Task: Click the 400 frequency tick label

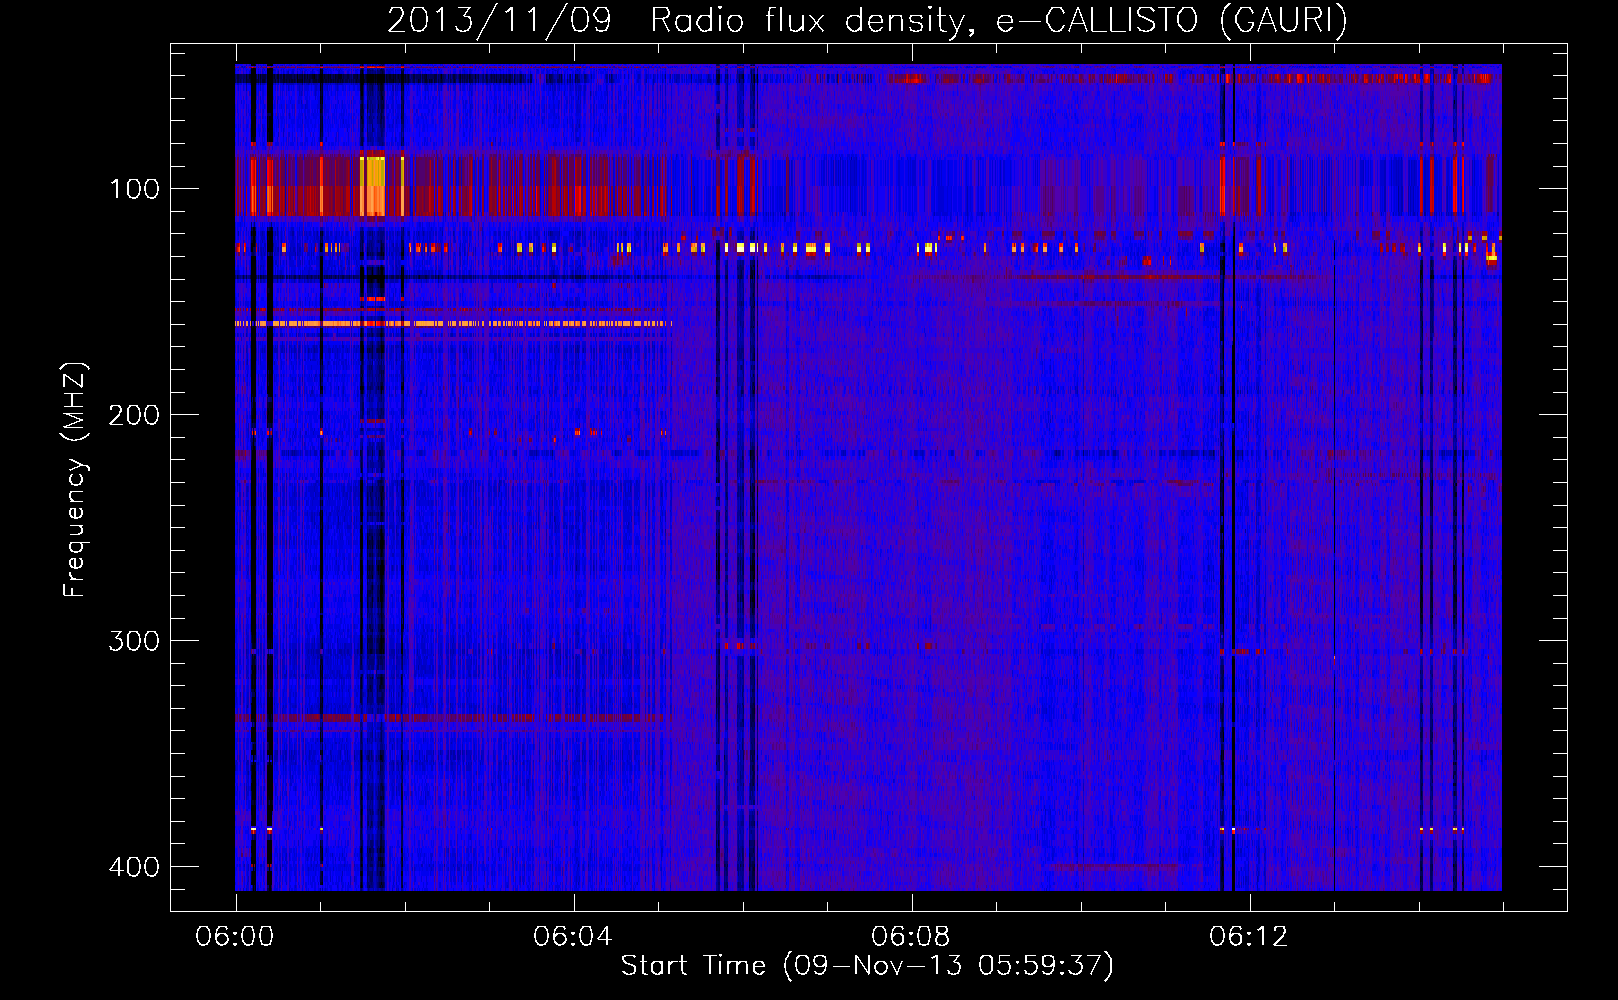Action: [x=134, y=867]
